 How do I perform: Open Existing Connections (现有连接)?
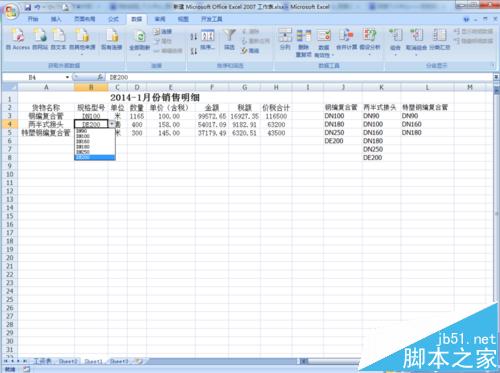(111, 39)
